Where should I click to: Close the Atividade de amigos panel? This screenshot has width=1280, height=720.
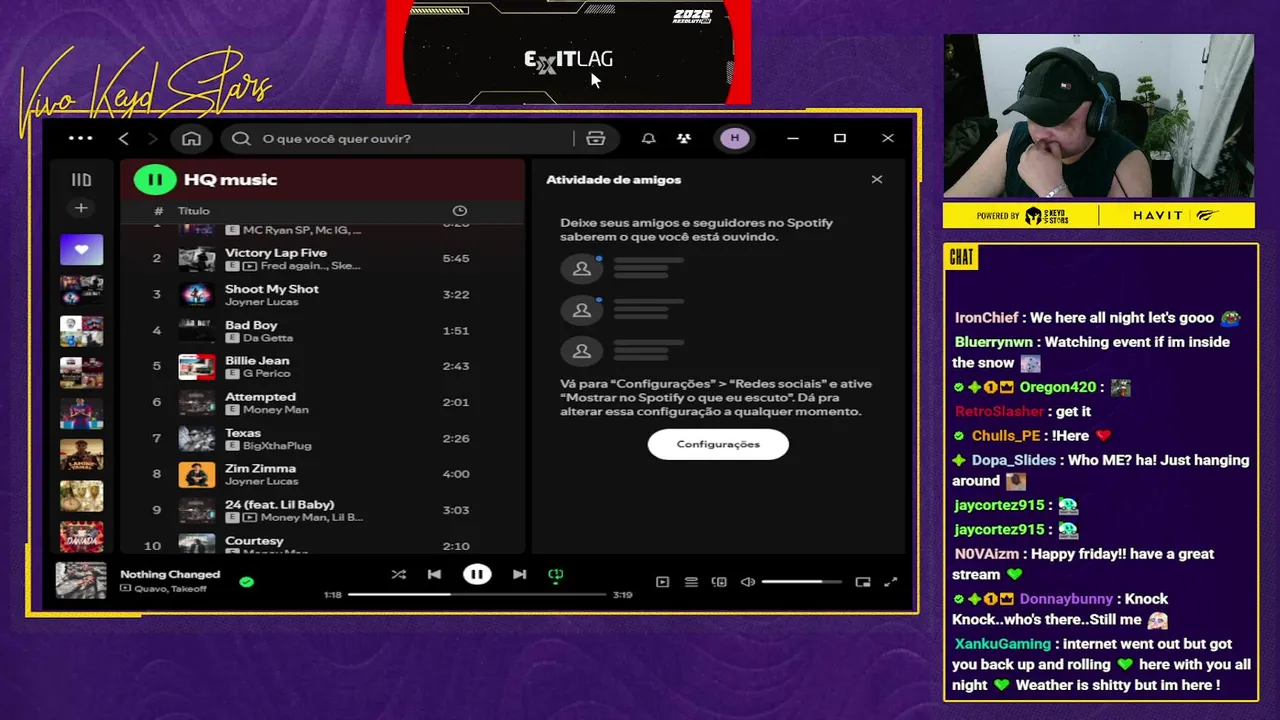[877, 180]
